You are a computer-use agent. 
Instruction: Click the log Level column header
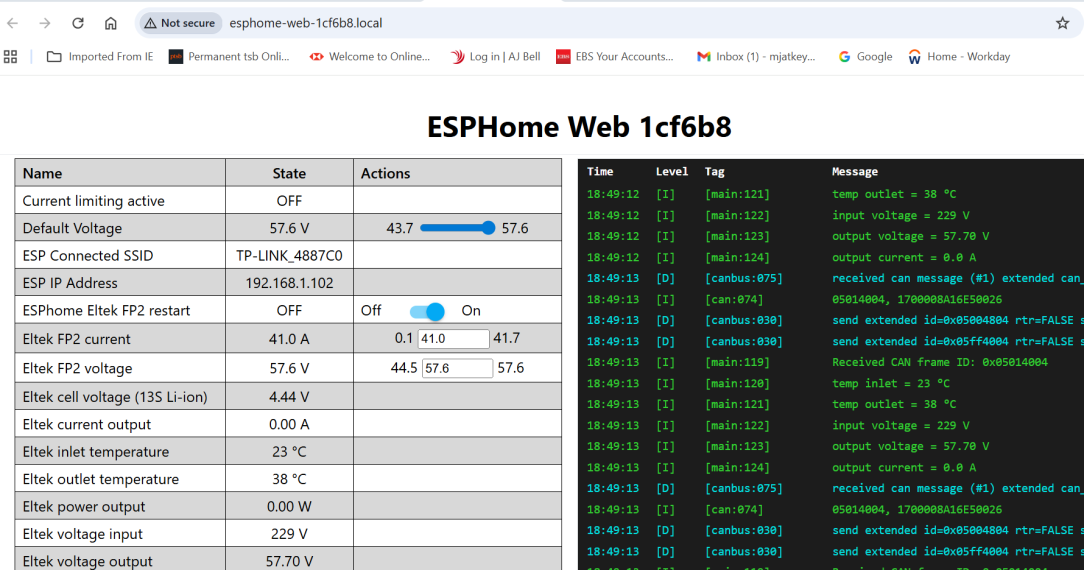tap(672, 171)
